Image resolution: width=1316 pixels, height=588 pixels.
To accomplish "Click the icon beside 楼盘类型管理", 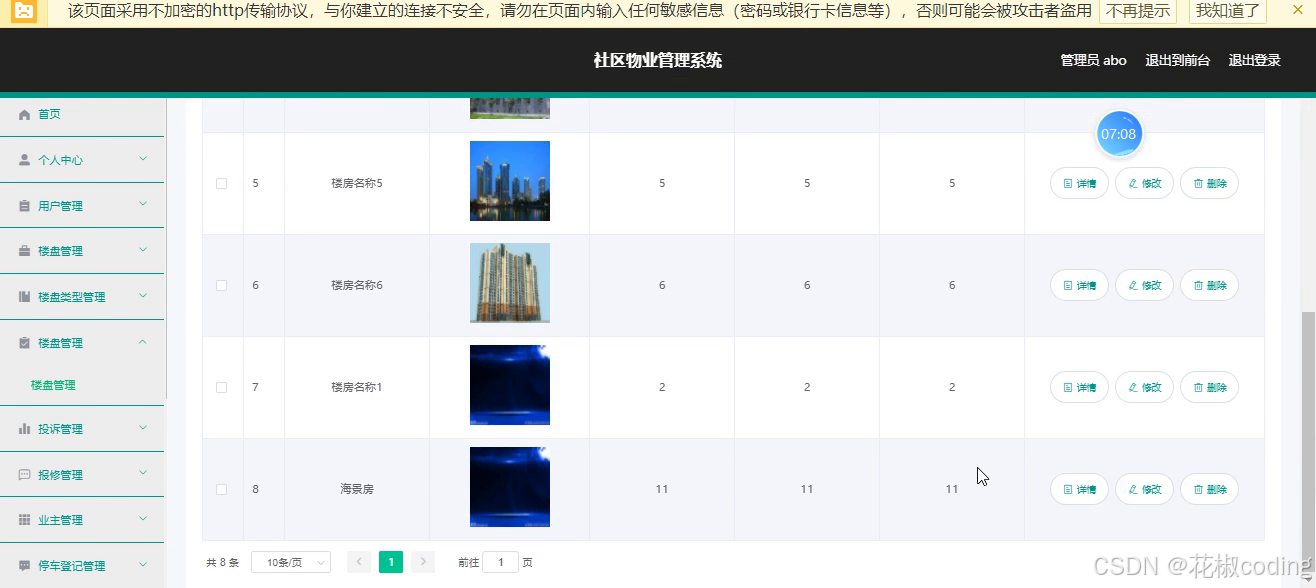I will [x=25, y=297].
